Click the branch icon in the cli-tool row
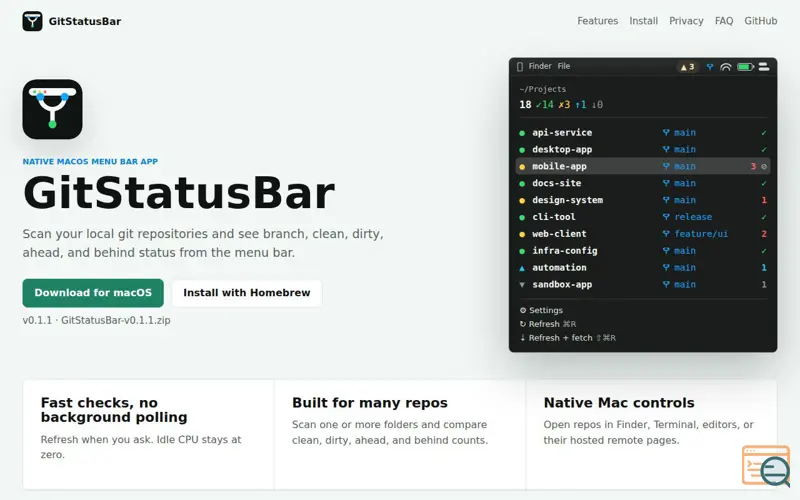This screenshot has height=500, width=800. pyautogui.click(x=666, y=217)
